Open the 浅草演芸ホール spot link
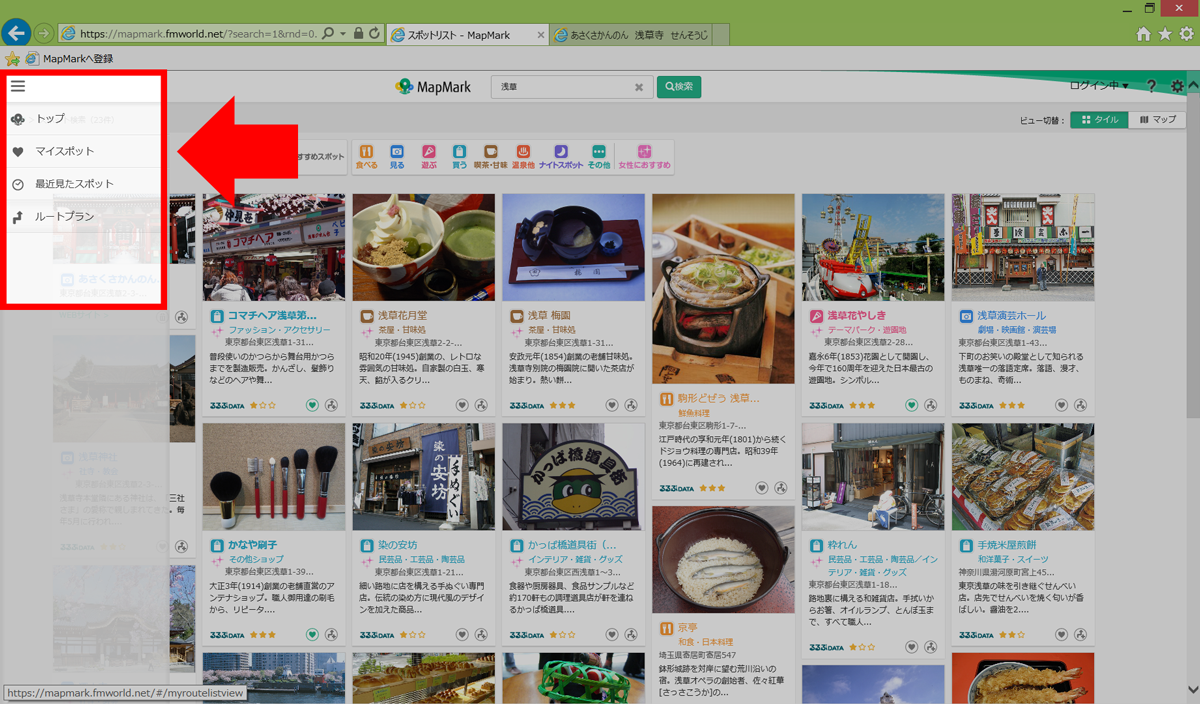 coord(1010,316)
